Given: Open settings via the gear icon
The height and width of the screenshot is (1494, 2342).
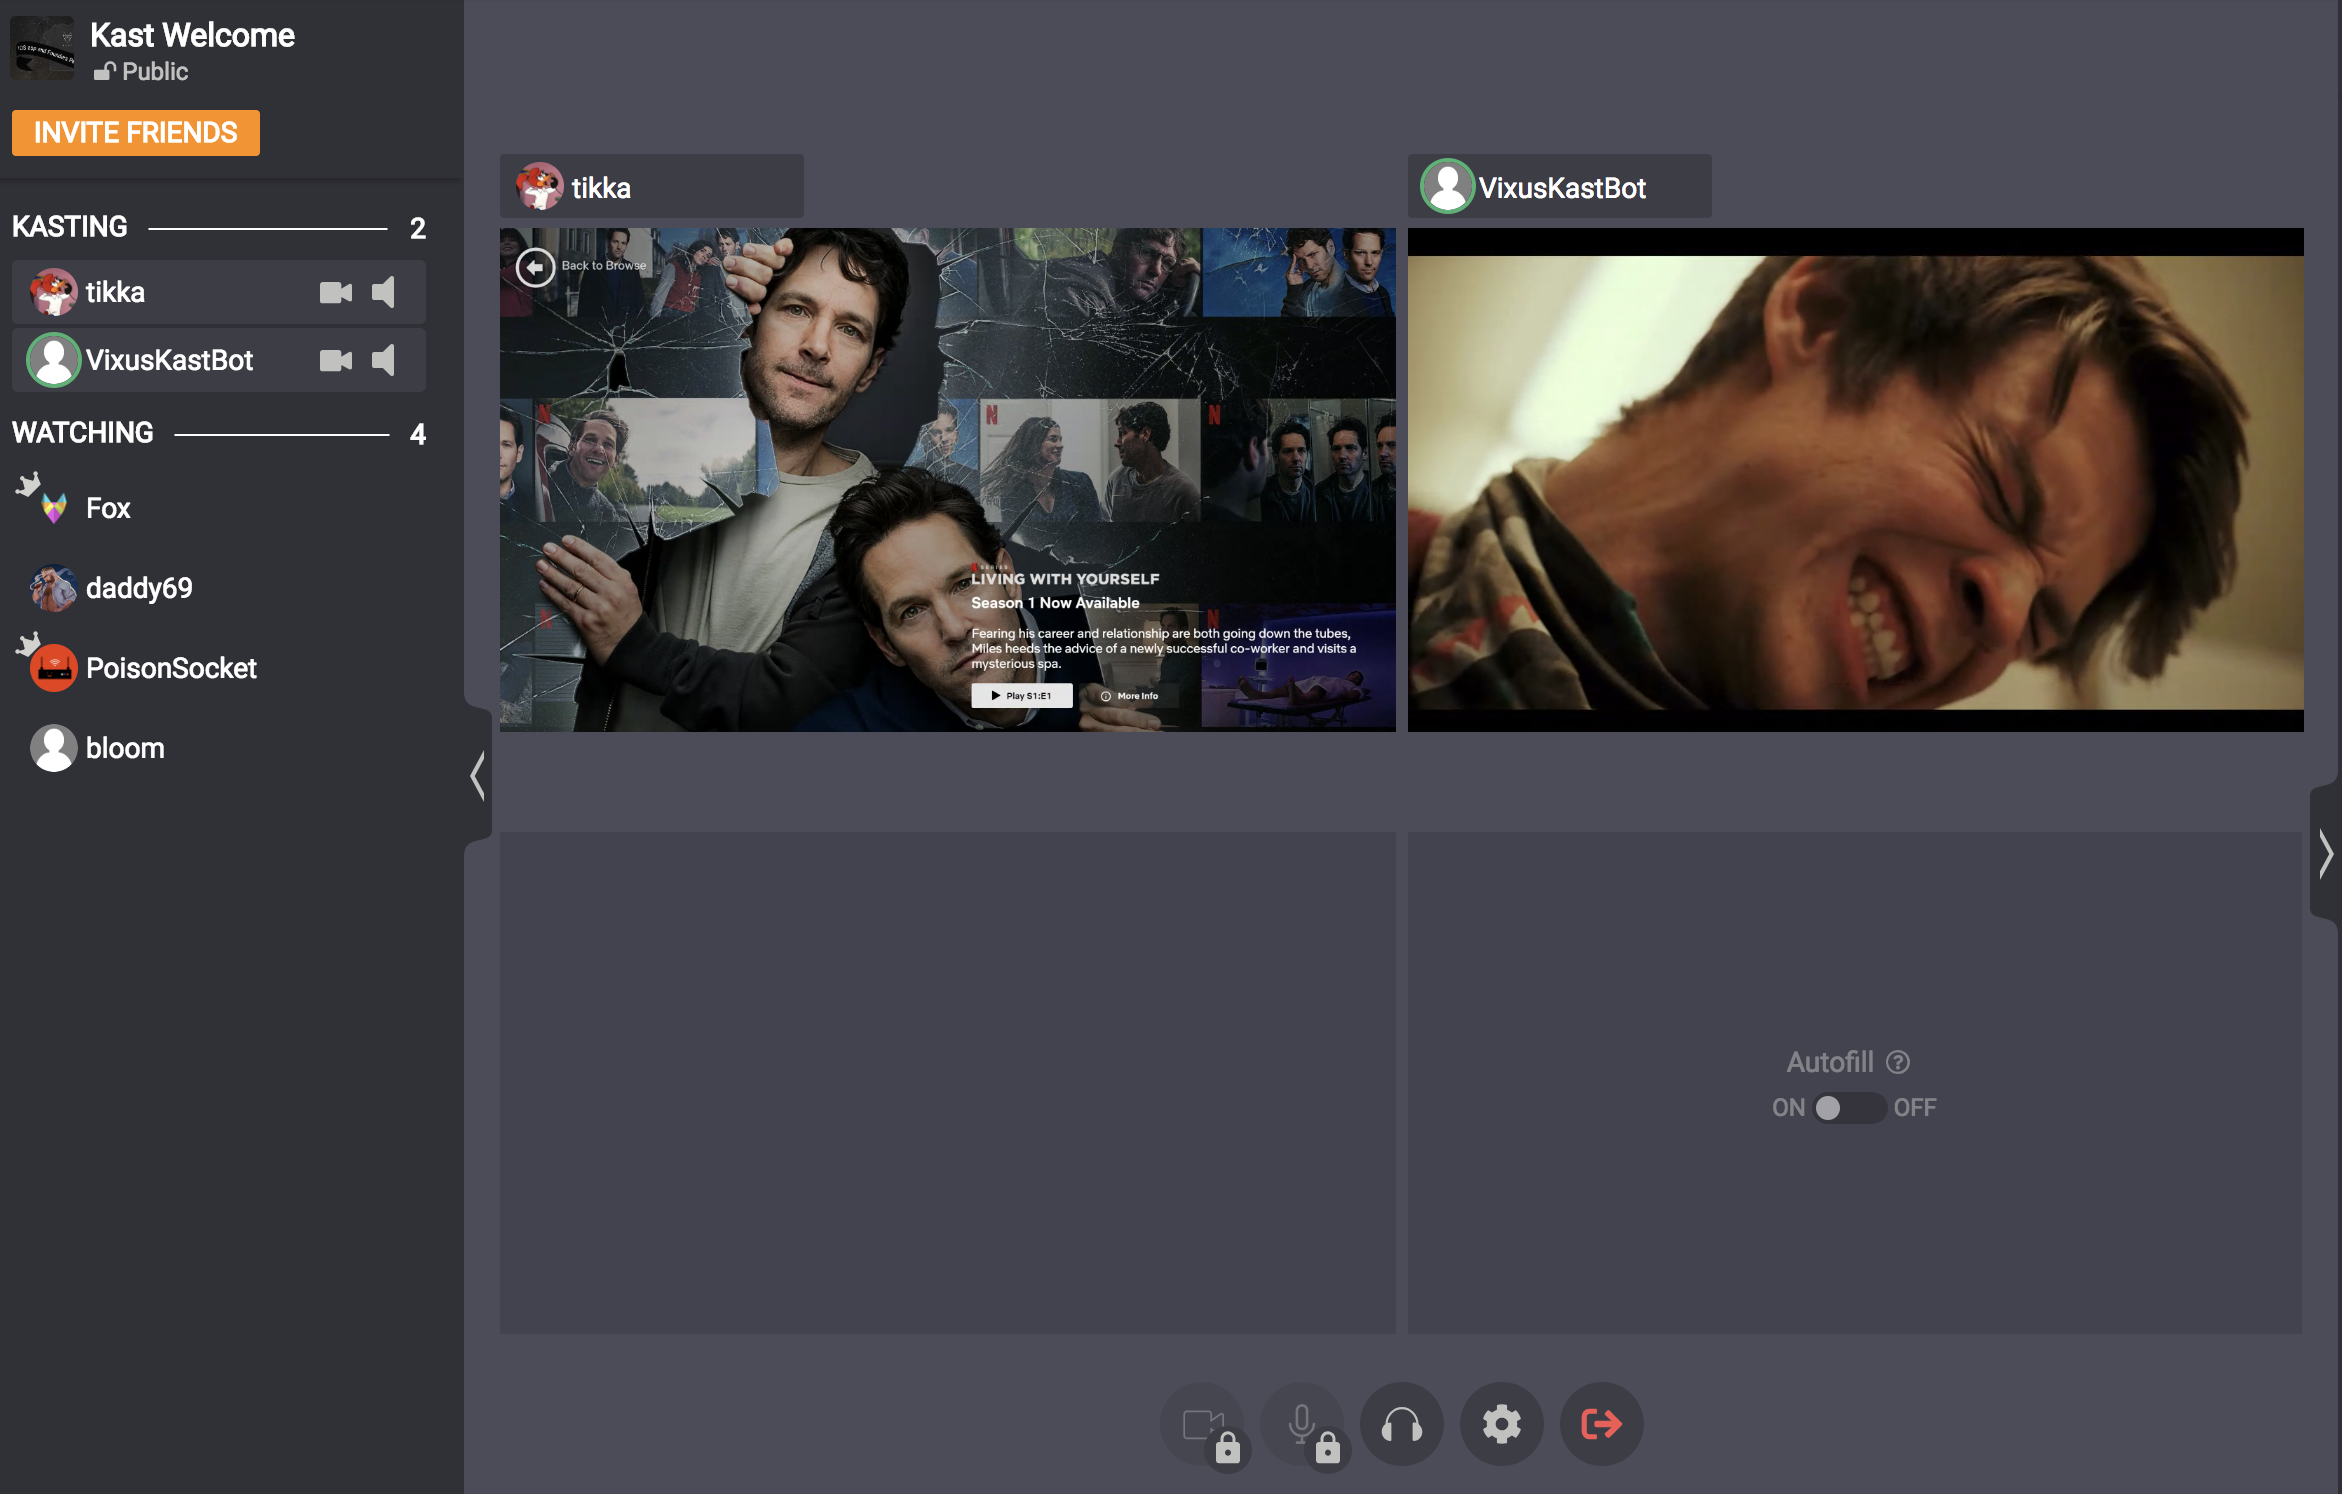Looking at the screenshot, I should pos(1502,1424).
